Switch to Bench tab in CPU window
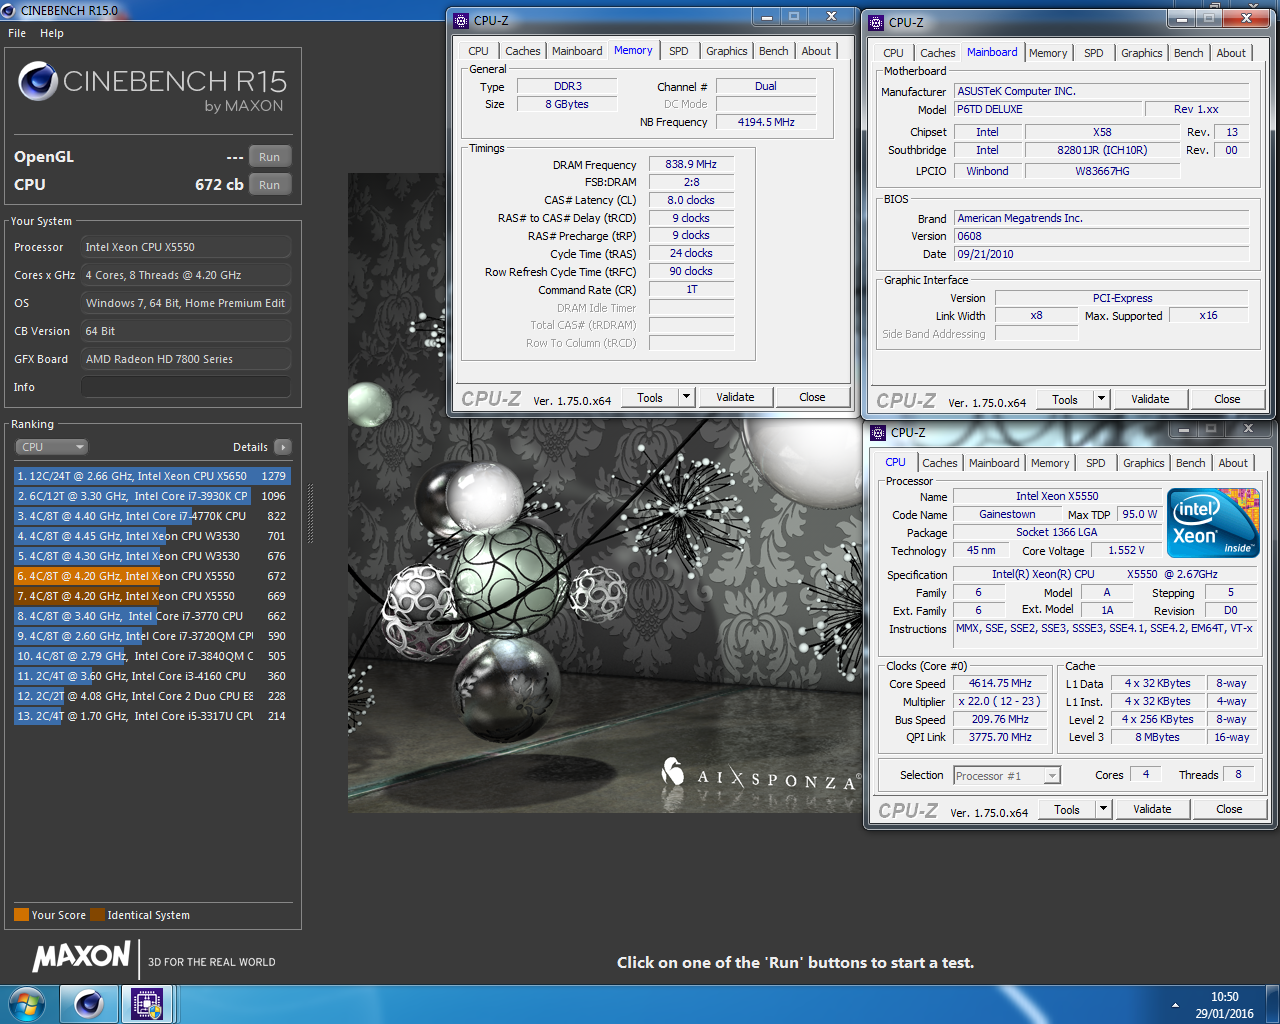 click(x=1190, y=463)
